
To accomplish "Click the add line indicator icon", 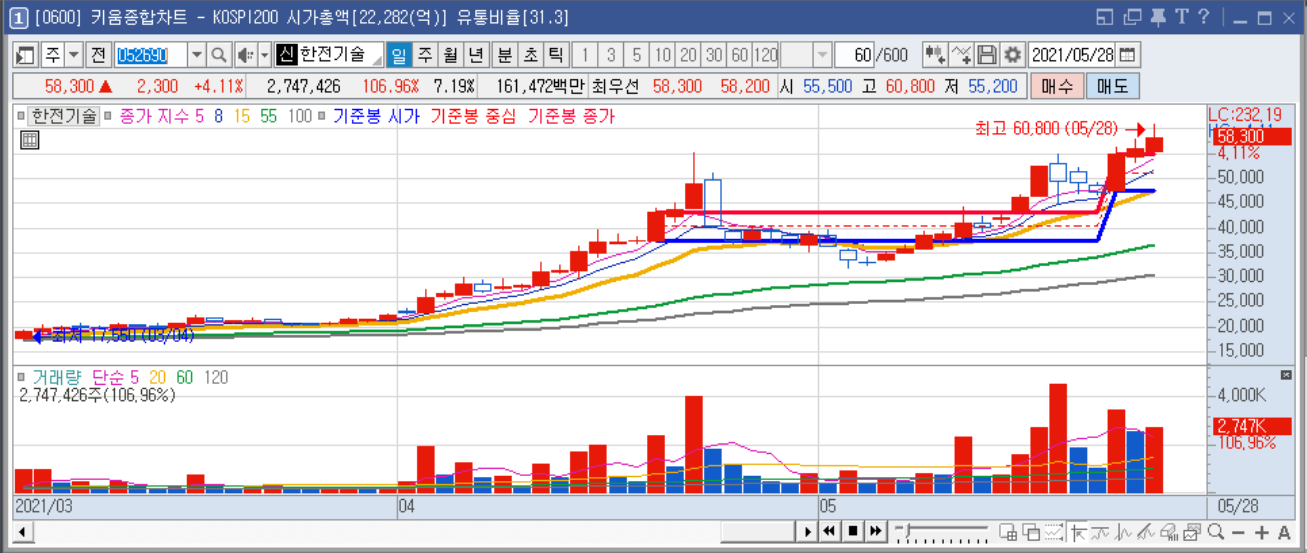I will click(x=961, y=54).
